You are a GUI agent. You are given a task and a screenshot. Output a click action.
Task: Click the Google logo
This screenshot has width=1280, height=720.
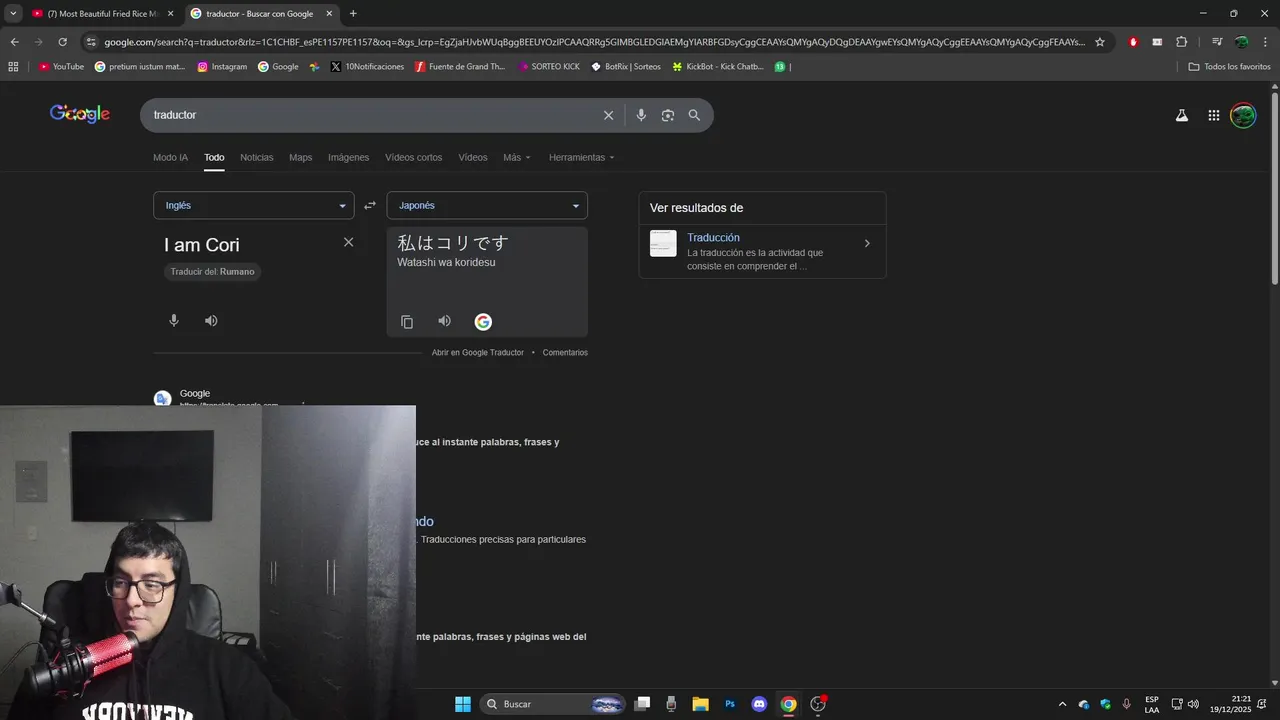click(80, 114)
